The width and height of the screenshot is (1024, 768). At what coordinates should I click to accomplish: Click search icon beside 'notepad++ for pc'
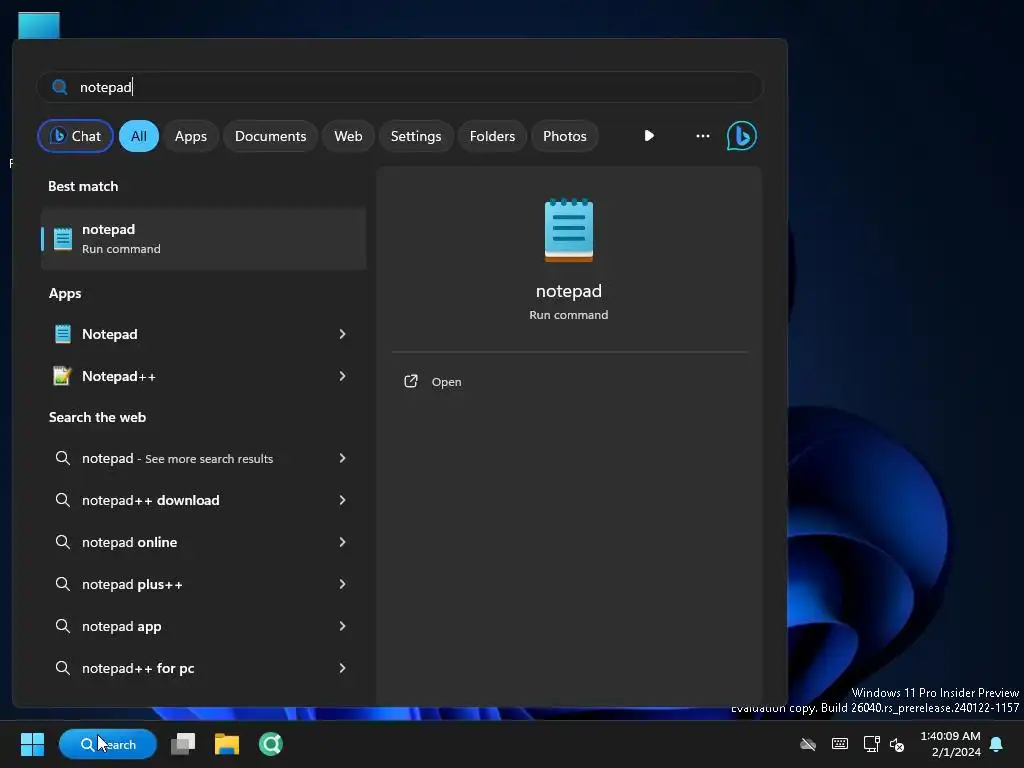(63, 668)
